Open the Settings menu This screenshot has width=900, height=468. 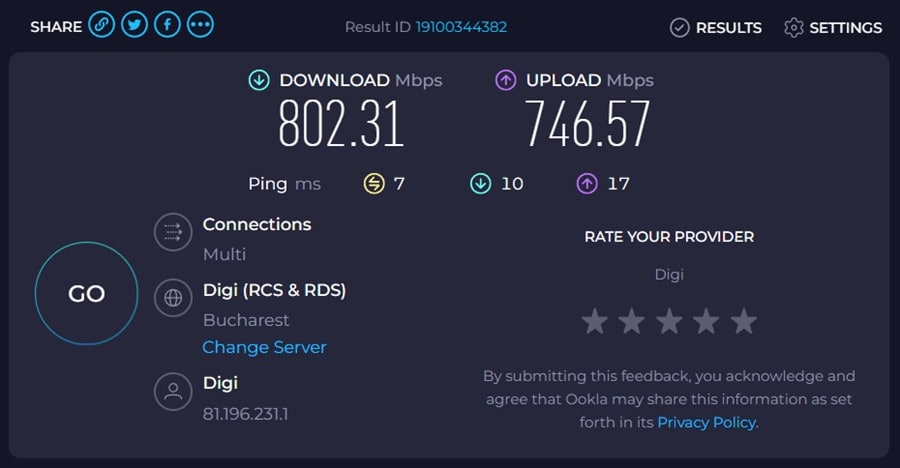(x=833, y=28)
